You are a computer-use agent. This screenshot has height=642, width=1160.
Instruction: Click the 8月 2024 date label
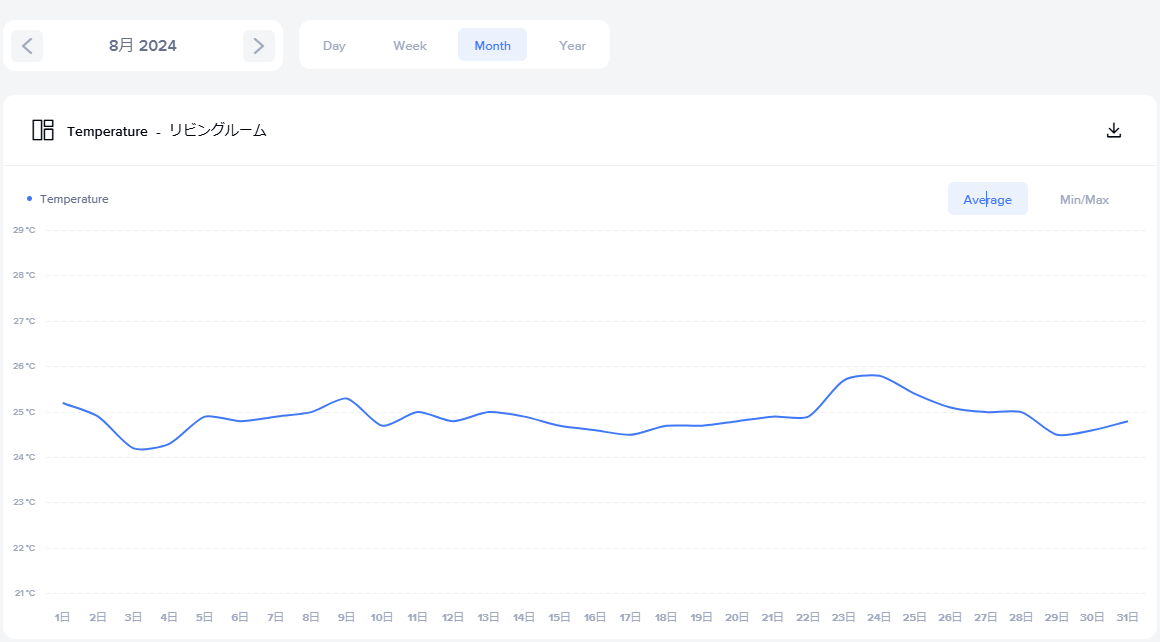(x=143, y=45)
